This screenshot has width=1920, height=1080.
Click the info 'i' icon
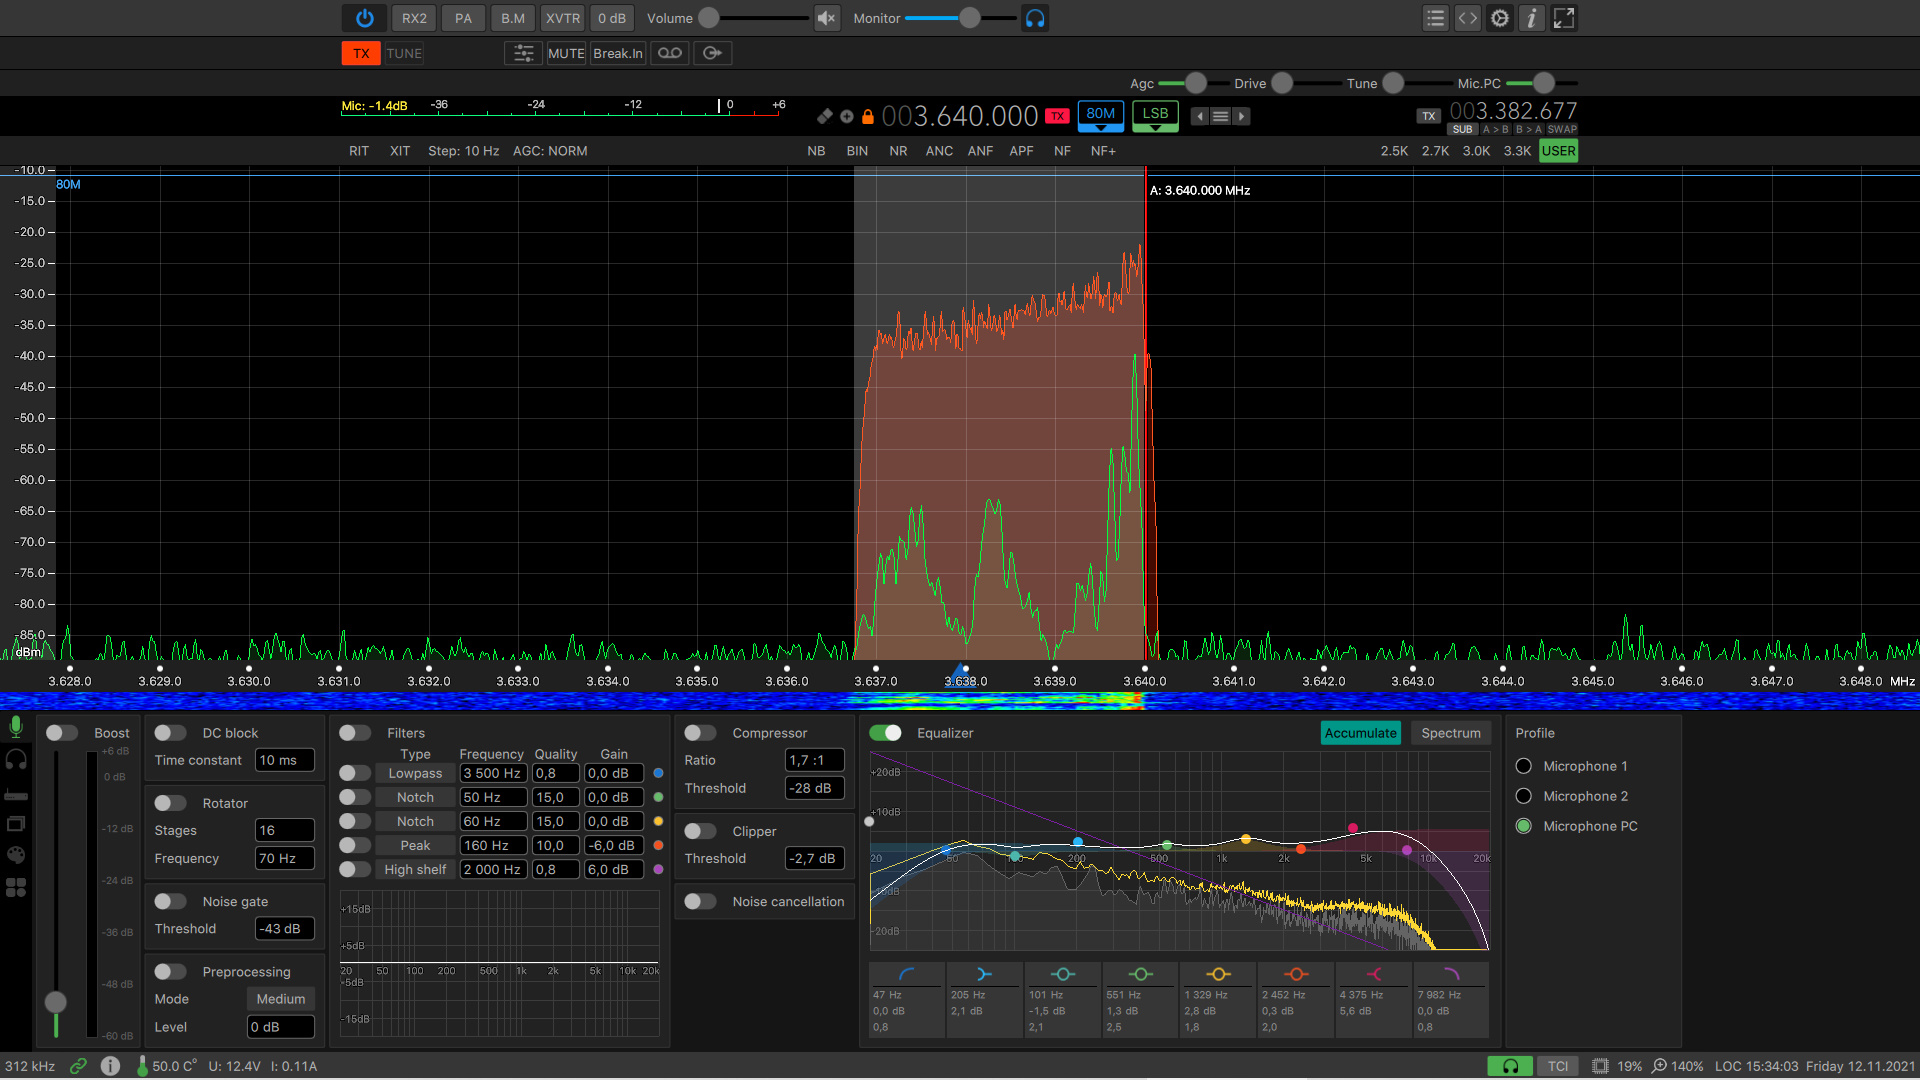[1531, 18]
